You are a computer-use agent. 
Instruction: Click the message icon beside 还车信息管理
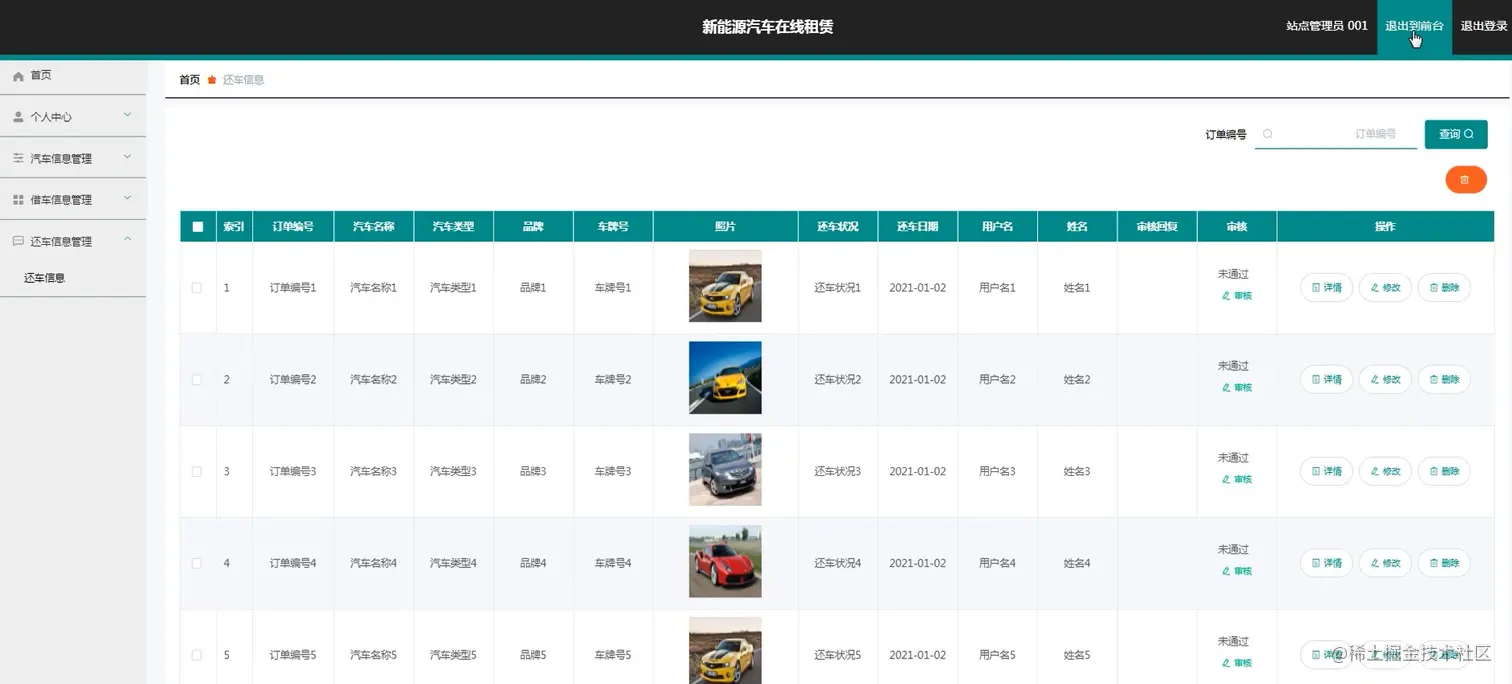point(17,240)
